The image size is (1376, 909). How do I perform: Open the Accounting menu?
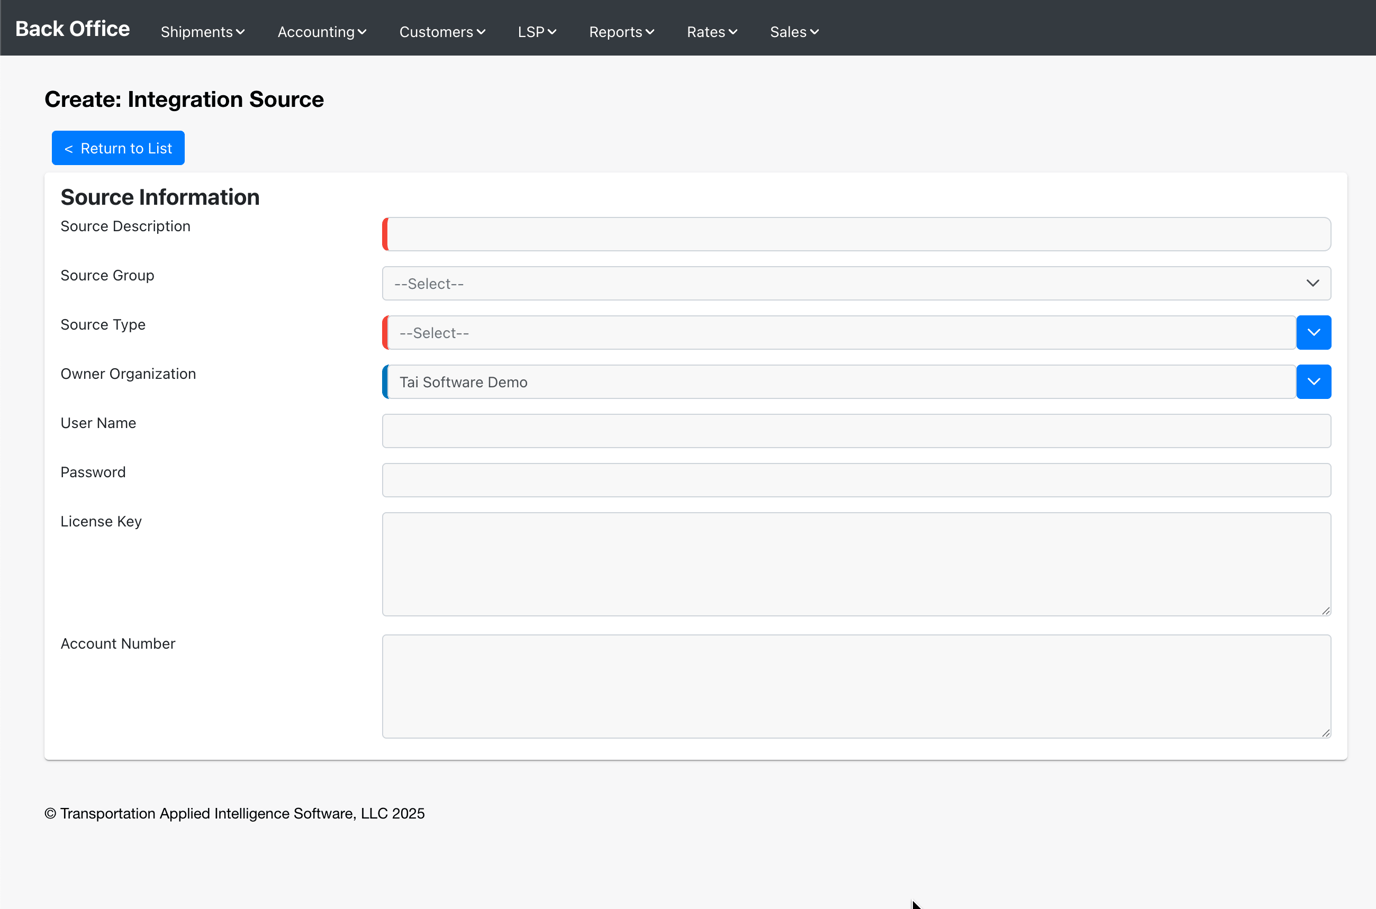coord(321,32)
